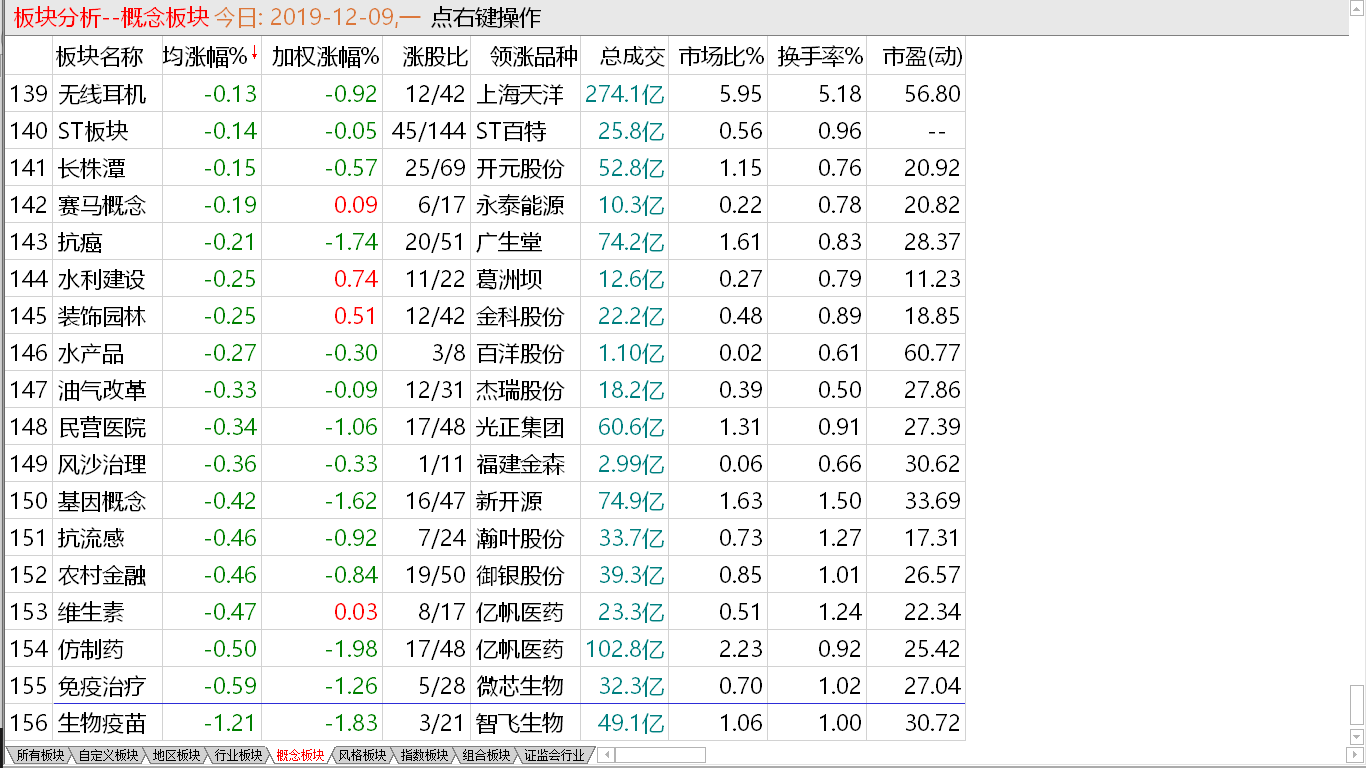
Task: Click the vertical scrollbar down arrow
Action: click(1356, 738)
